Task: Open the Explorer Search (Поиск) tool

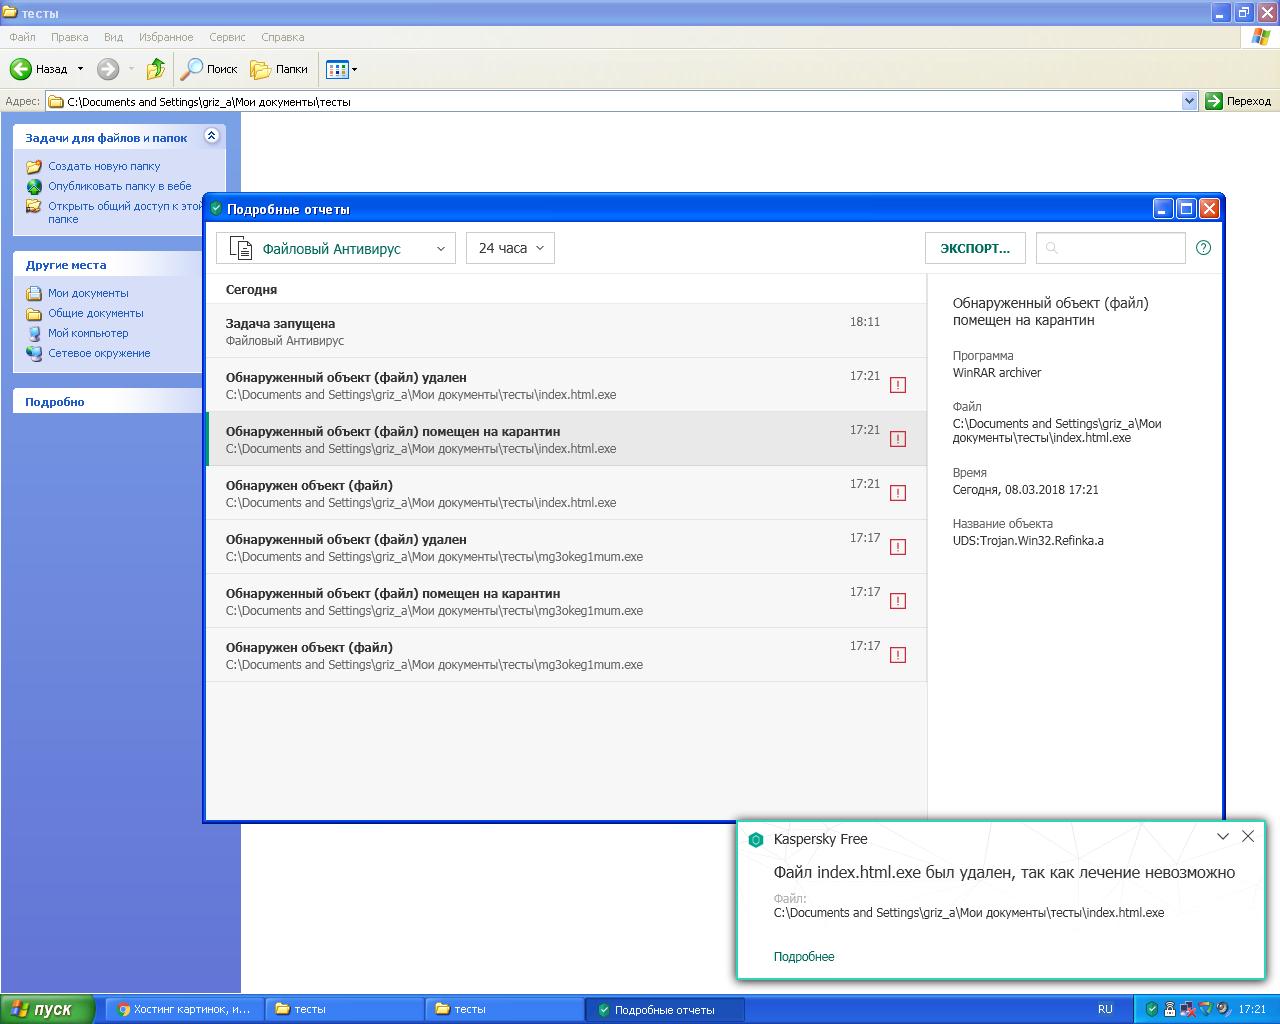Action: click(208, 69)
